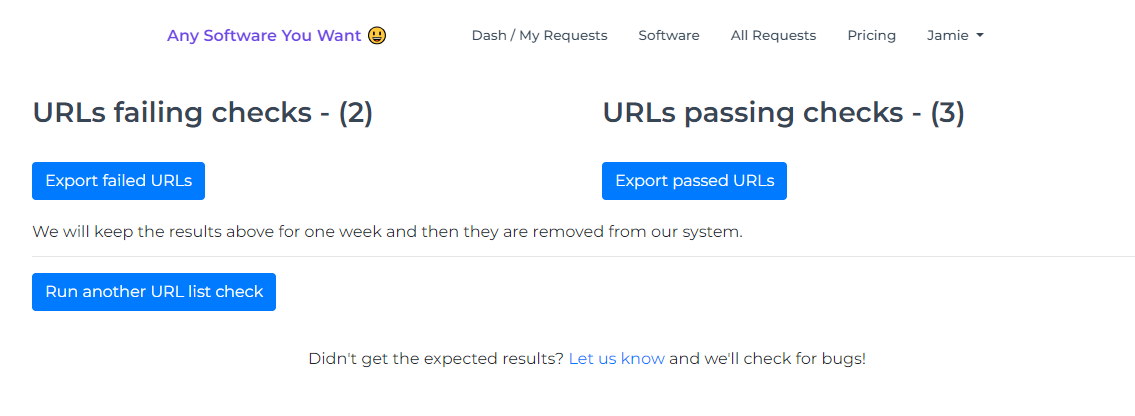Open the Pricing page
This screenshot has width=1135, height=416.
click(872, 35)
